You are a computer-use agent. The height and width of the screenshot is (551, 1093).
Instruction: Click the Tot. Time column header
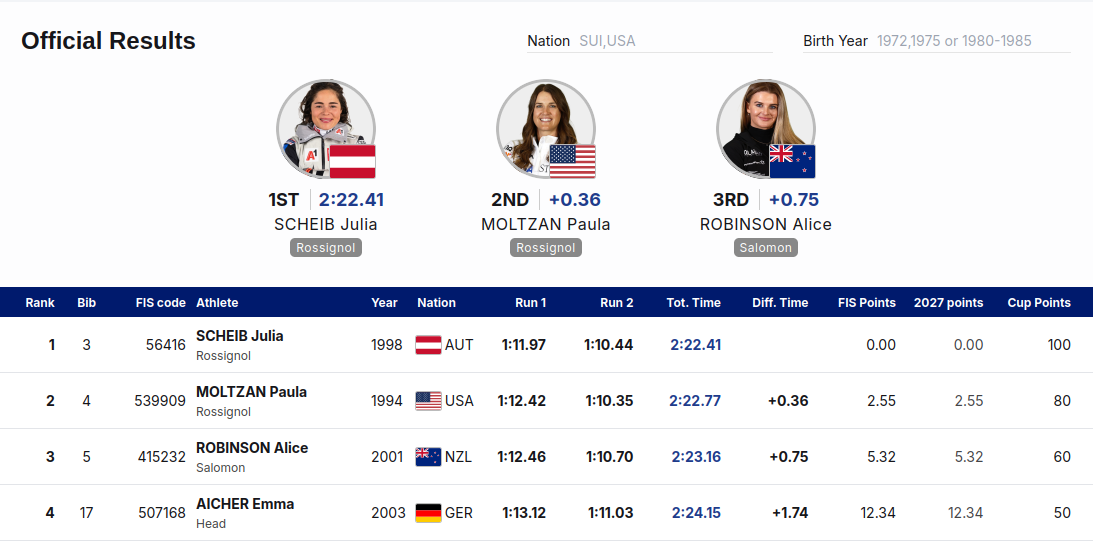[693, 303]
